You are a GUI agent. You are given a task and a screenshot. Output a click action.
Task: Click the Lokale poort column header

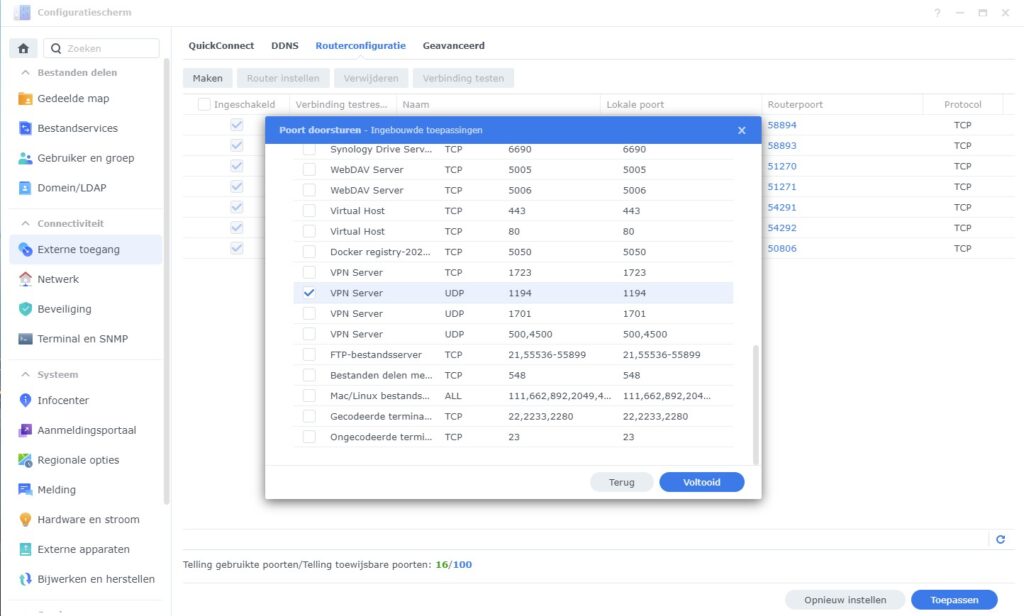coord(680,105)
